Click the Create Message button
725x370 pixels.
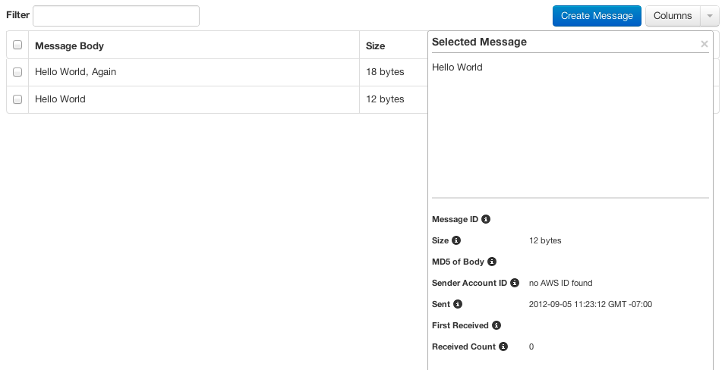(x=597, y=16)
